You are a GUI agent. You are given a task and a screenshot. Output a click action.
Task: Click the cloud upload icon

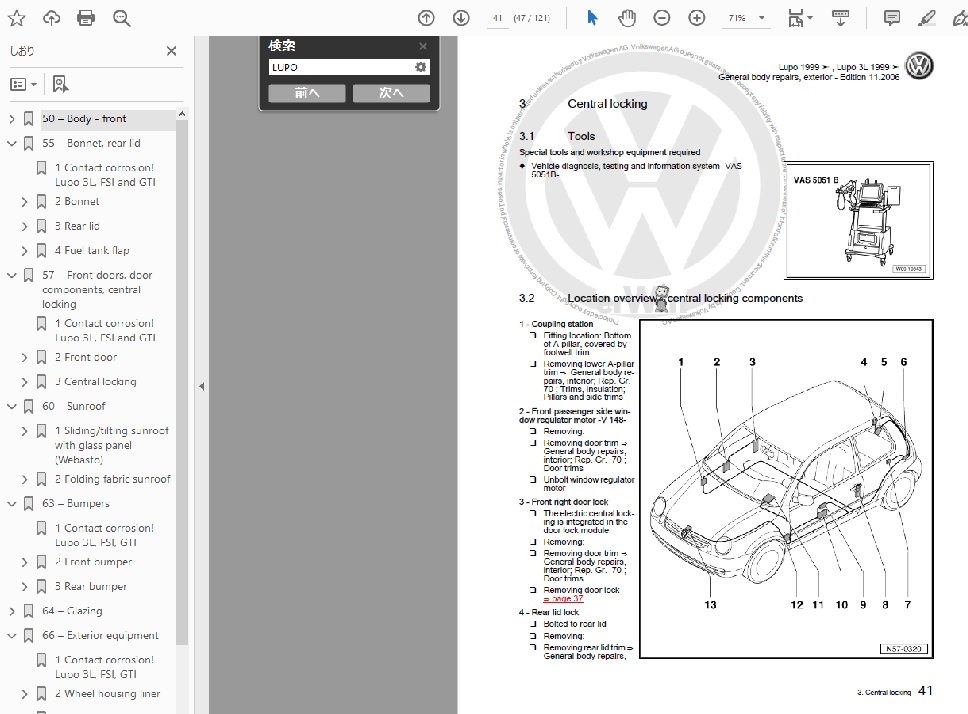click(51, 18)
